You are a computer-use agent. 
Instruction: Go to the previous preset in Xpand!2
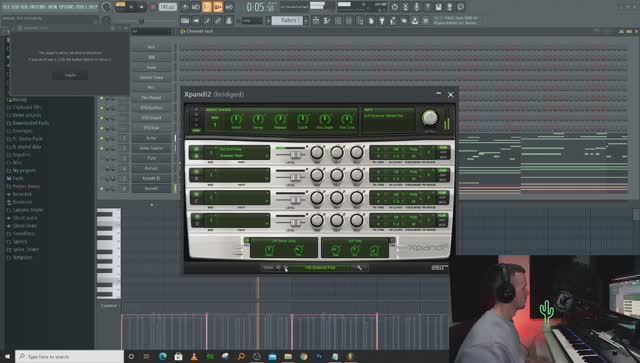(278, 267)
